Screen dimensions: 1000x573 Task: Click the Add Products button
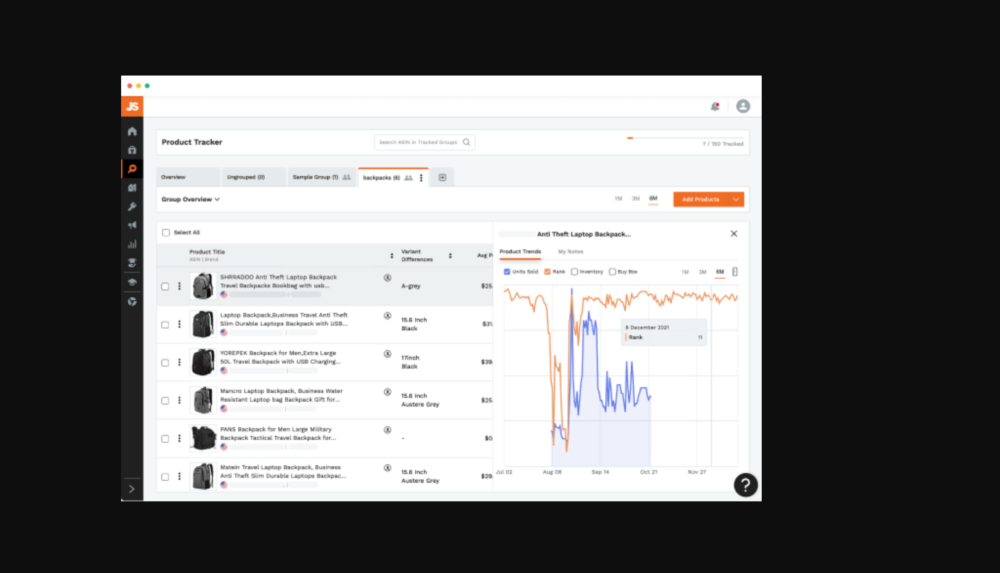pyautogui.click(x=700, y=199)
